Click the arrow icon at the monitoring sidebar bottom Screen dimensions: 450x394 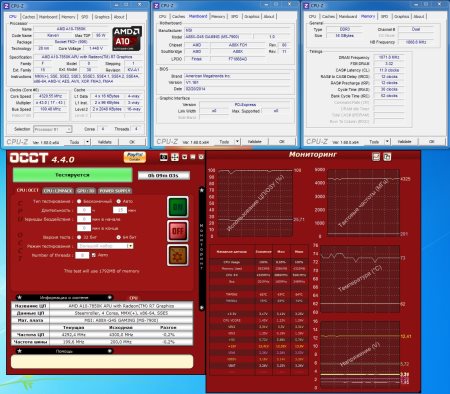[x=202, y=307]
